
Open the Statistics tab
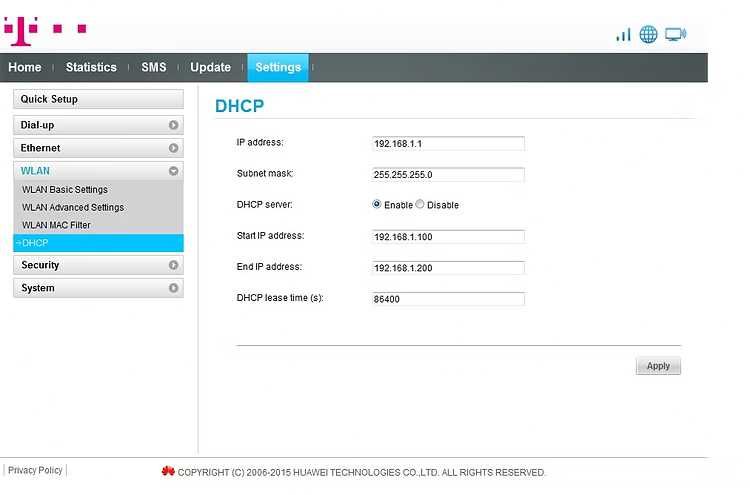click(x=91, y=67)
